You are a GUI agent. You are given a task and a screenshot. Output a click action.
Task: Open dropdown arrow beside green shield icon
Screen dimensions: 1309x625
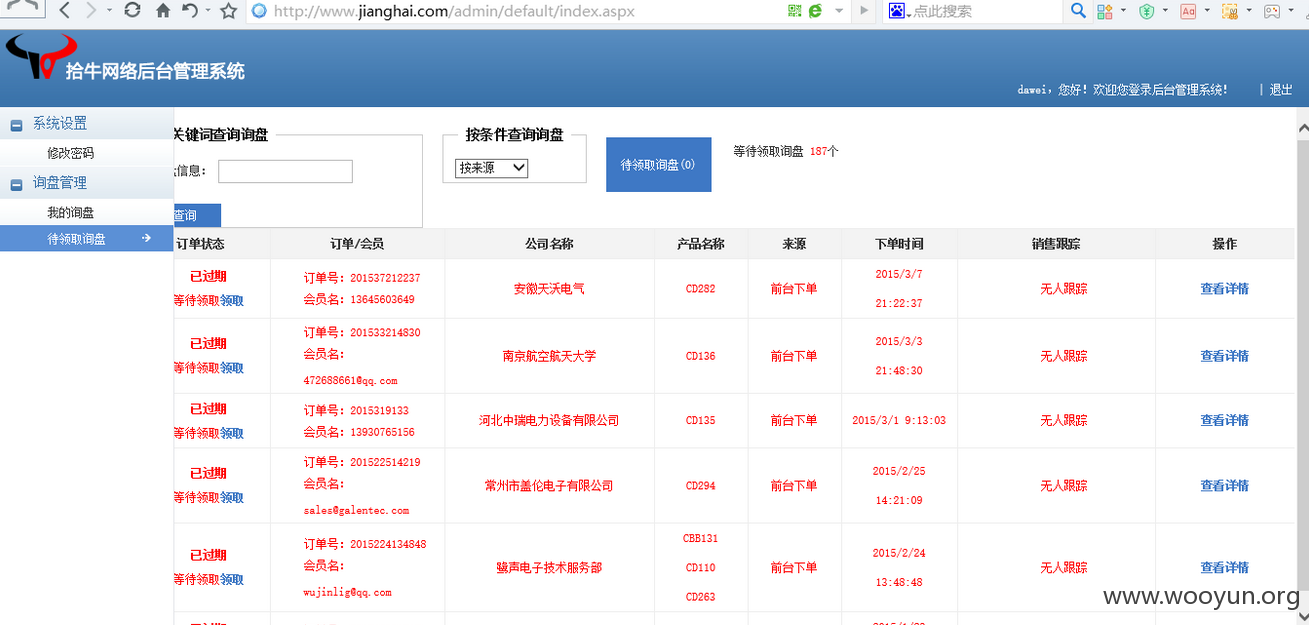coord(1165,11)
